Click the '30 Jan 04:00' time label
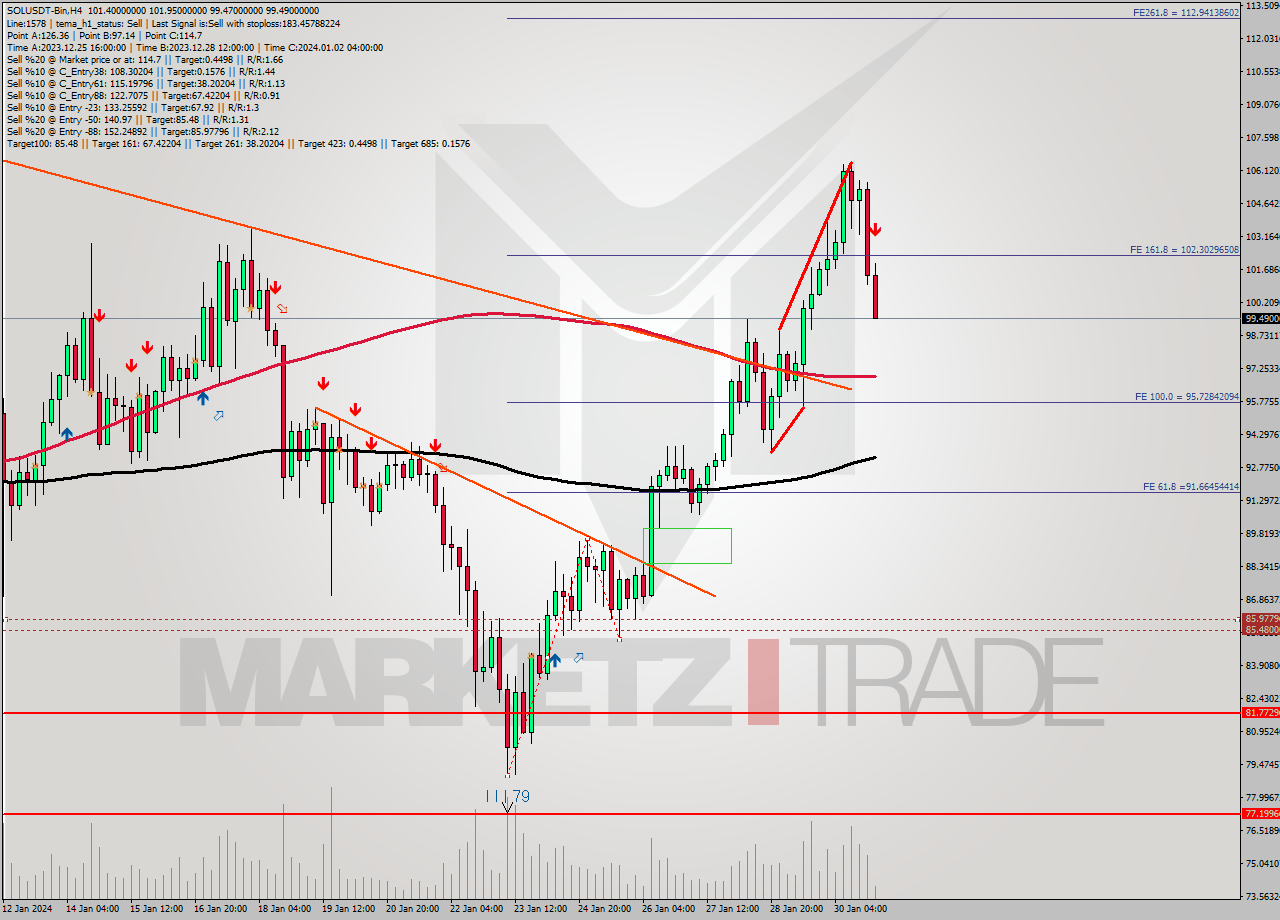Viewport: 1280px width, 920px height. coord(860,910)
